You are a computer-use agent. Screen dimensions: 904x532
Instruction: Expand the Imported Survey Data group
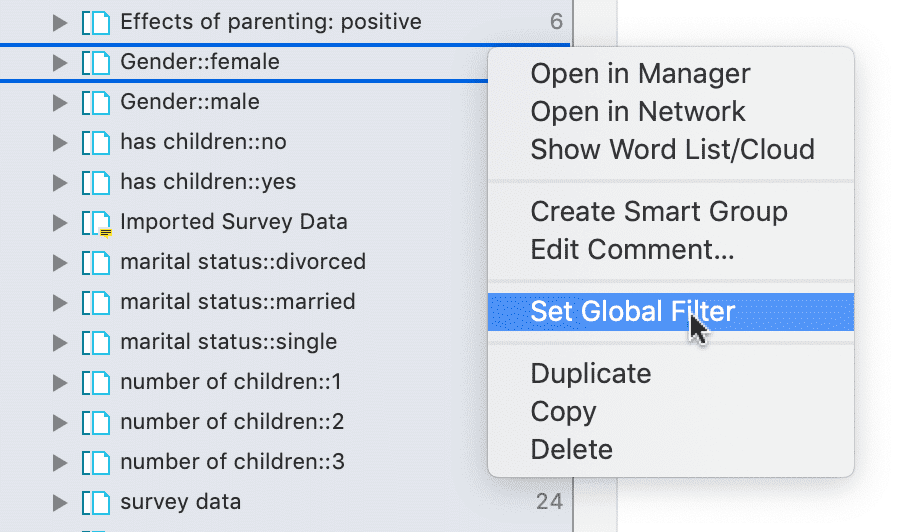point(59,222)
